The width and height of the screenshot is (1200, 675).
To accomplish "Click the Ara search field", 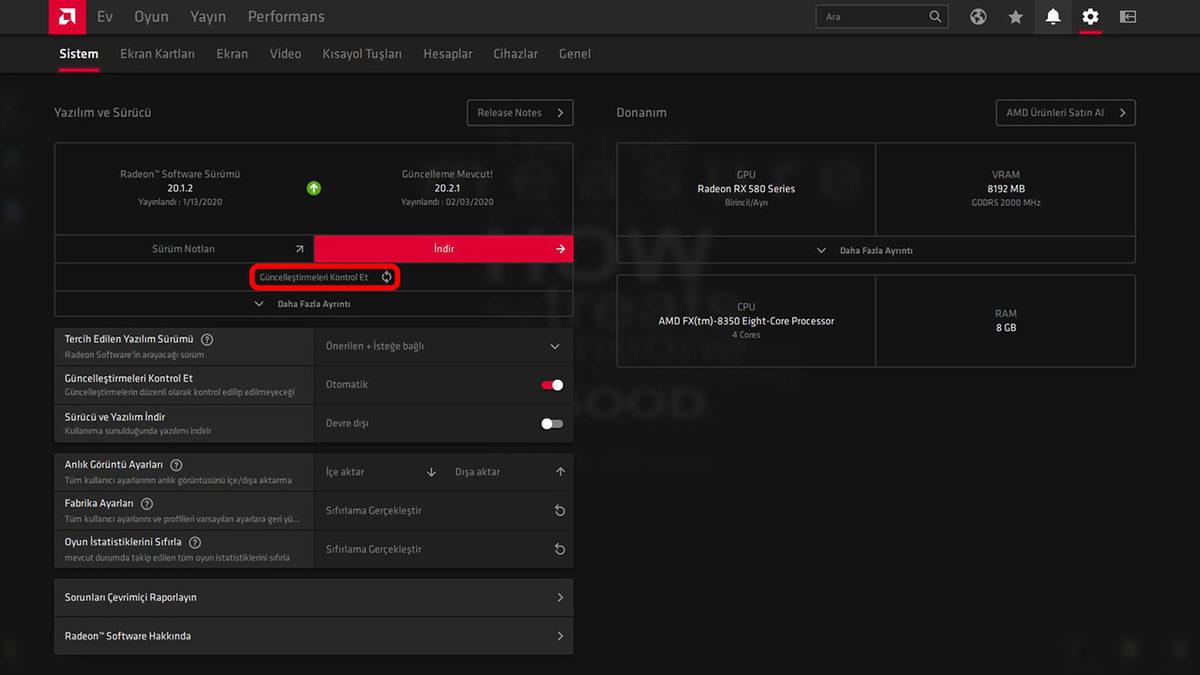I will pos(875,16).
